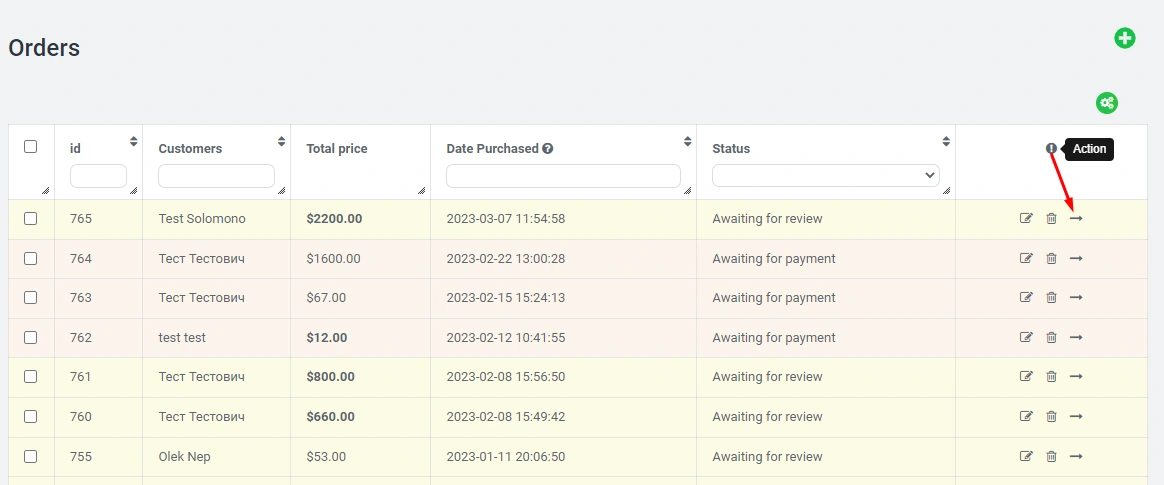Click the Total price column header

pos(337,149)
